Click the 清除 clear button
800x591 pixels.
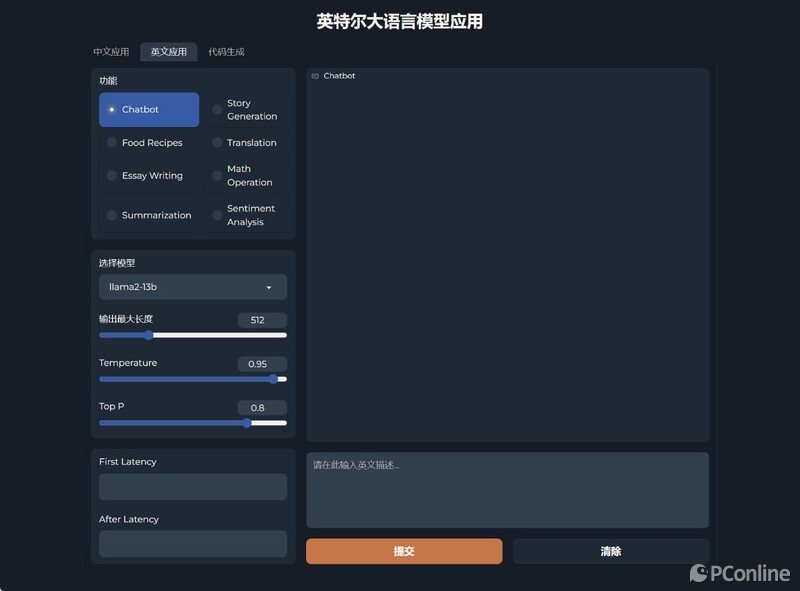tap(611, 551)
